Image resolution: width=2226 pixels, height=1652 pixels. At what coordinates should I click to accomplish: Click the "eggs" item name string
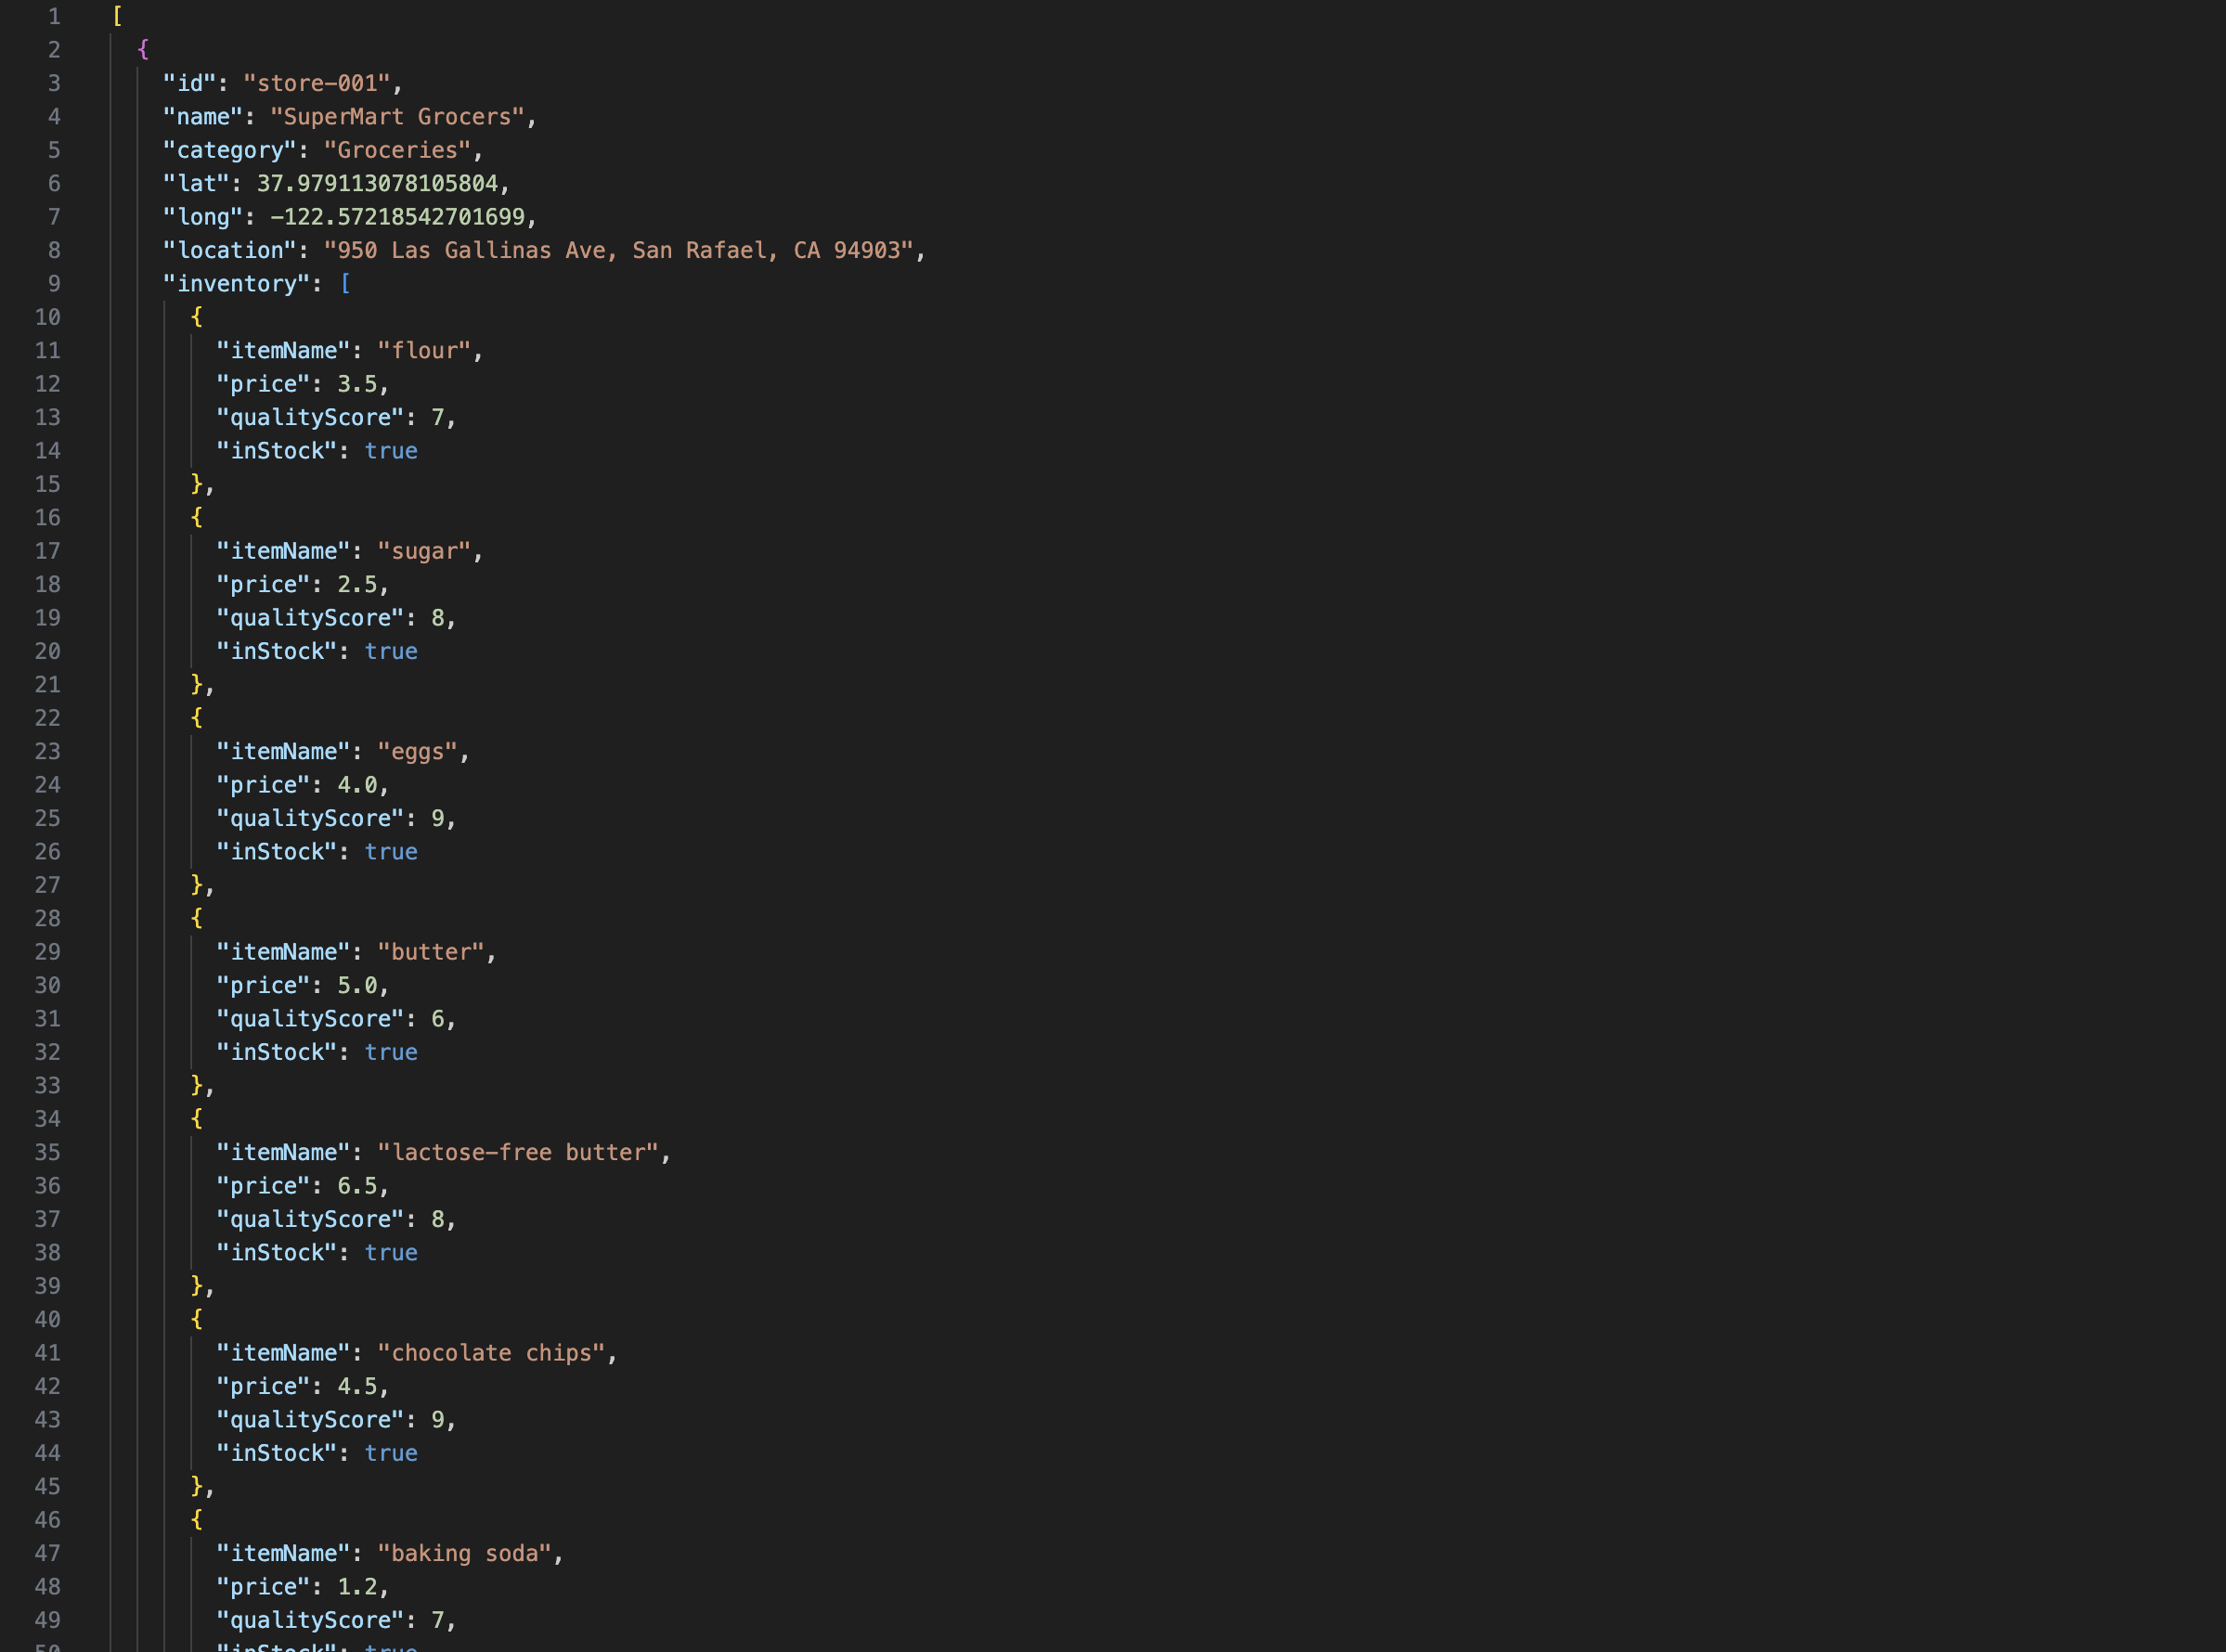pyautogui.click(x=417, y=752)
